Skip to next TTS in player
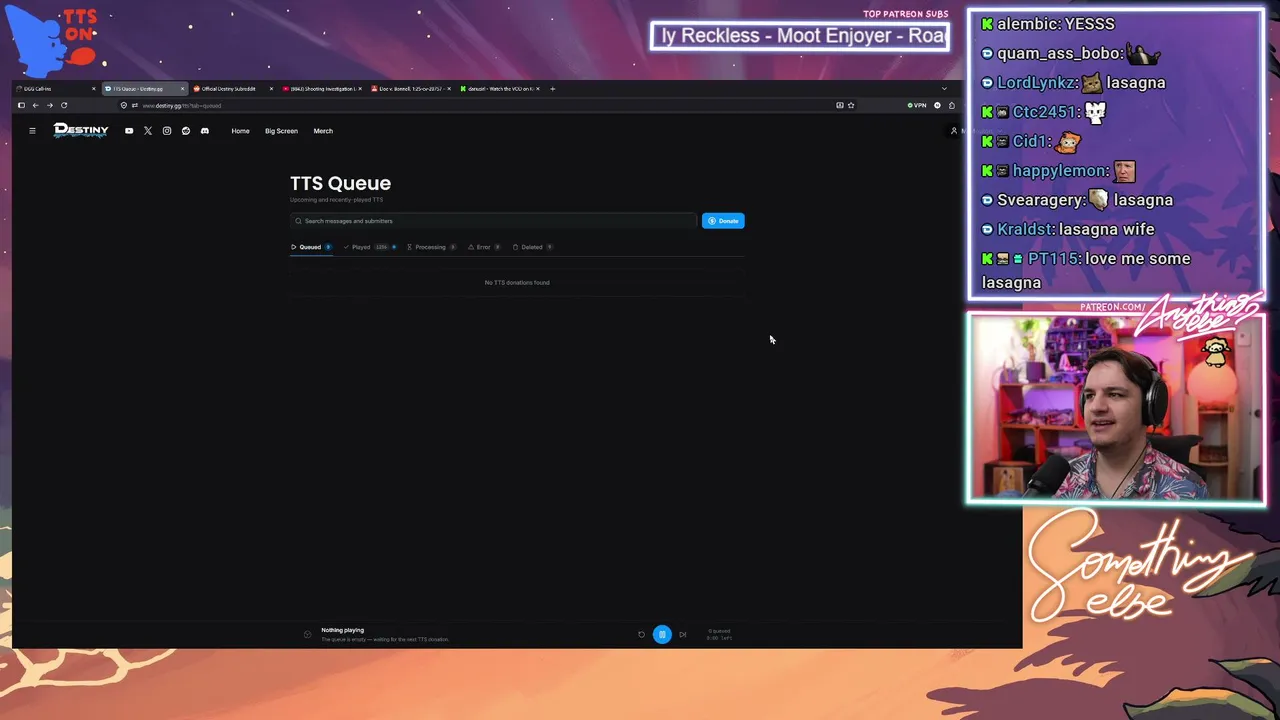 point(683,634)
